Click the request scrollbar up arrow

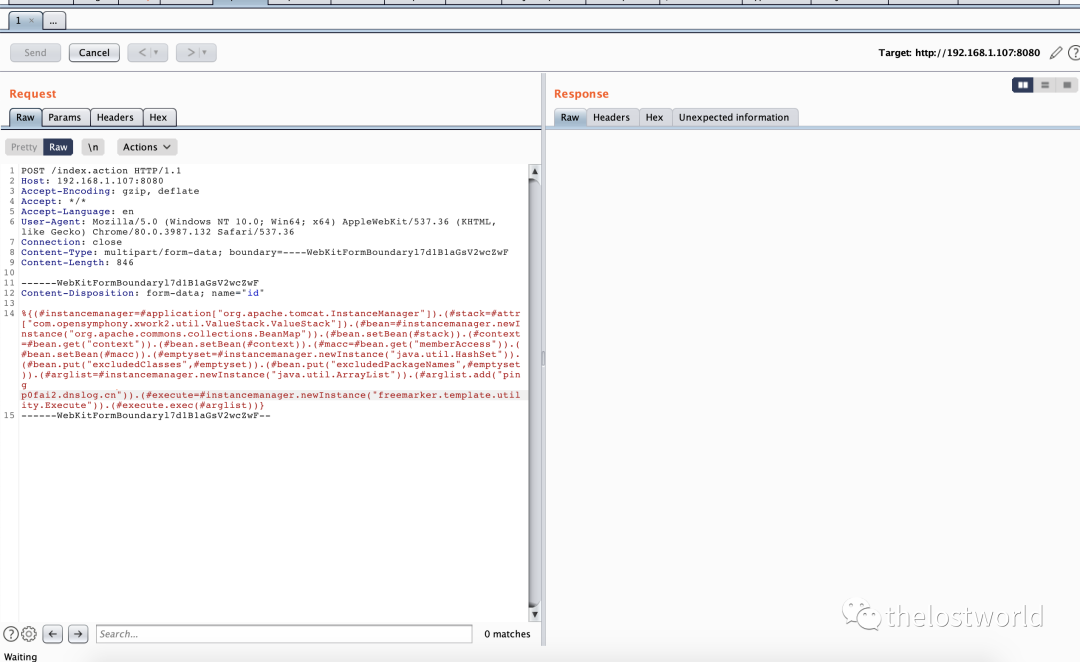[x=534, y=171]
